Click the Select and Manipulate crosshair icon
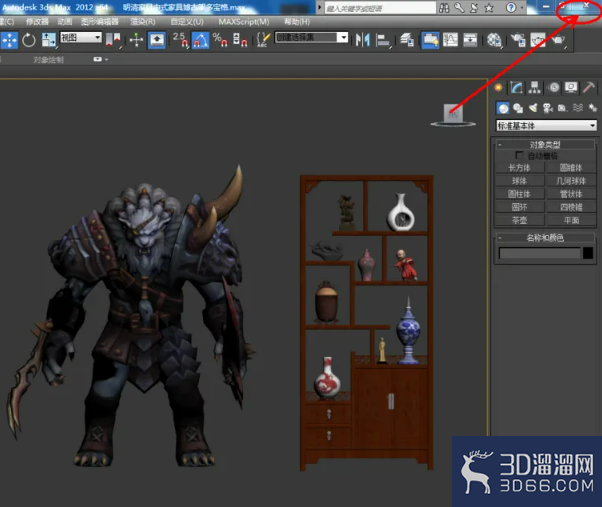 [x=136, y=40]
